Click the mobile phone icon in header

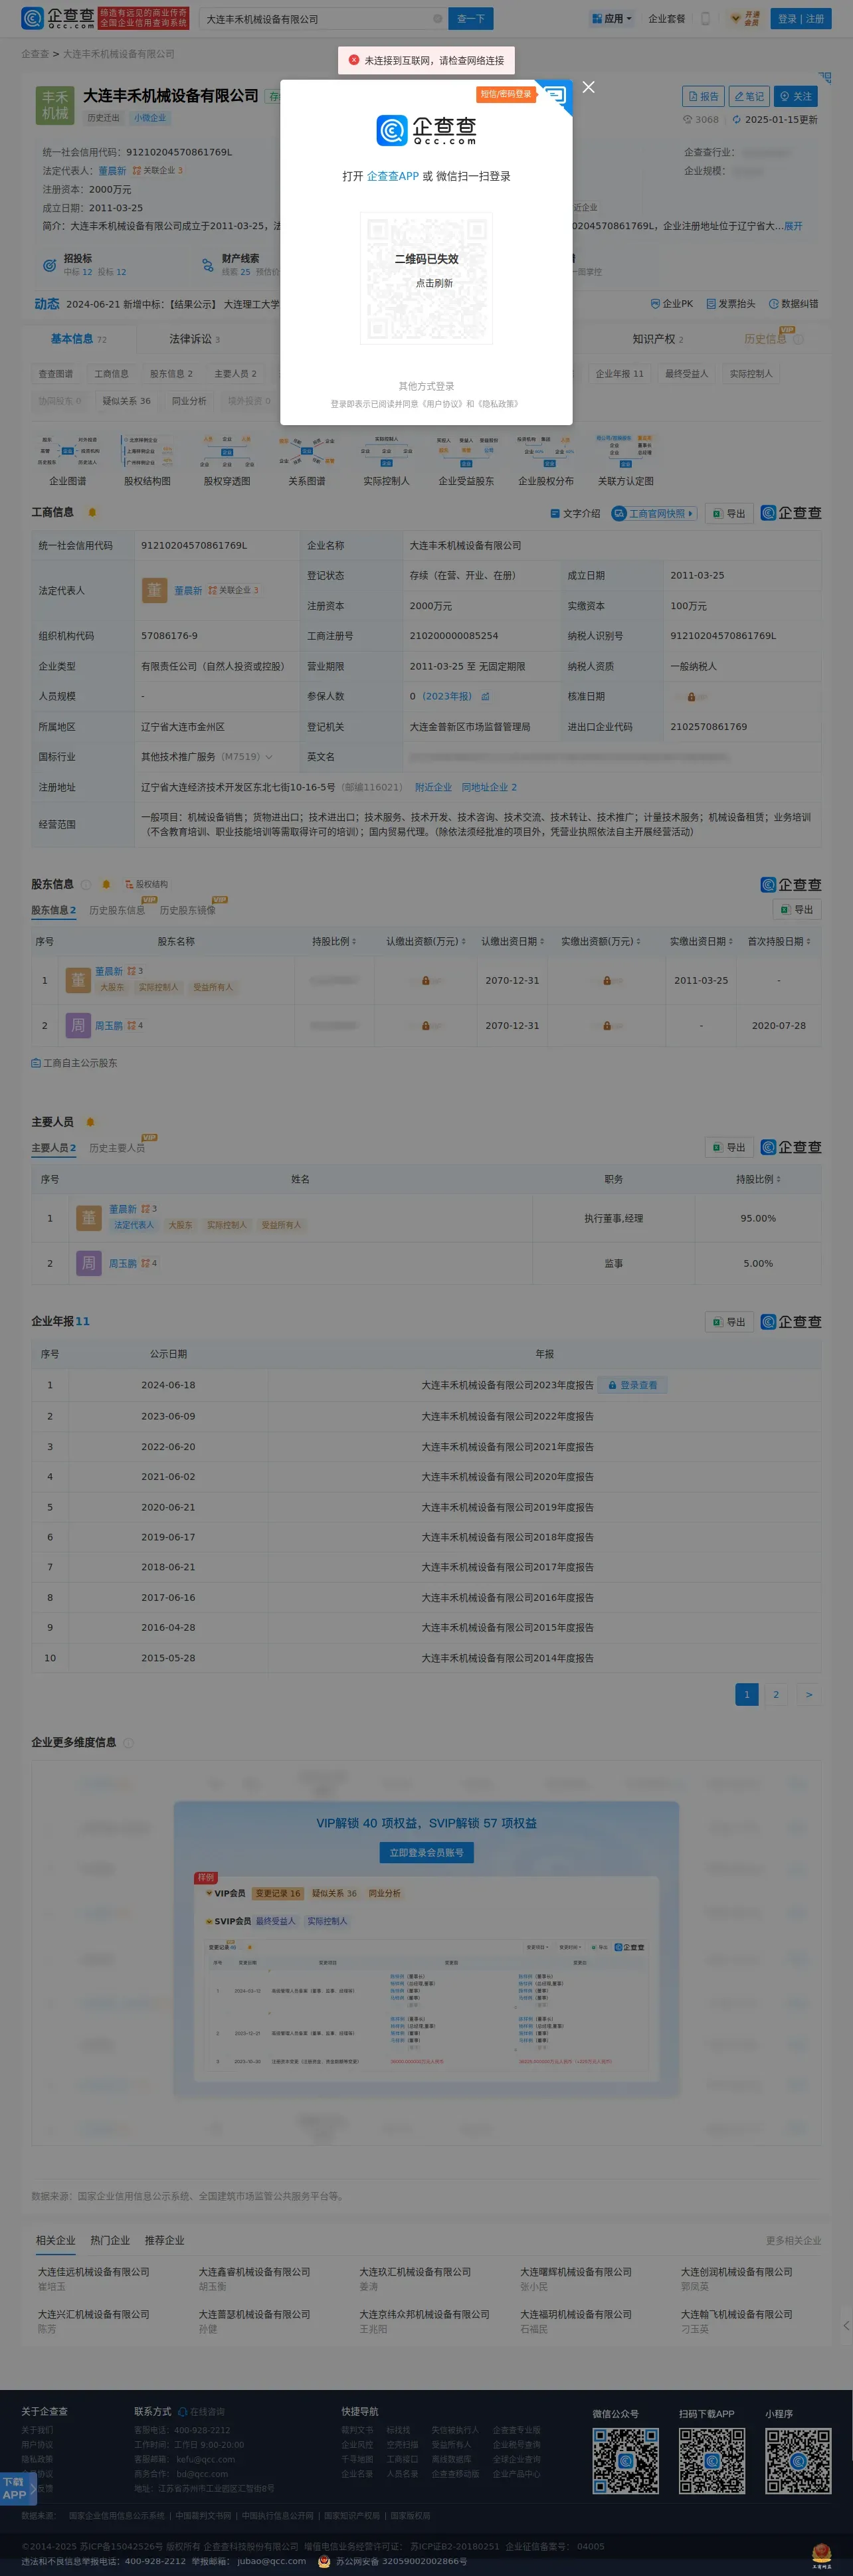[x=705, y=19]
